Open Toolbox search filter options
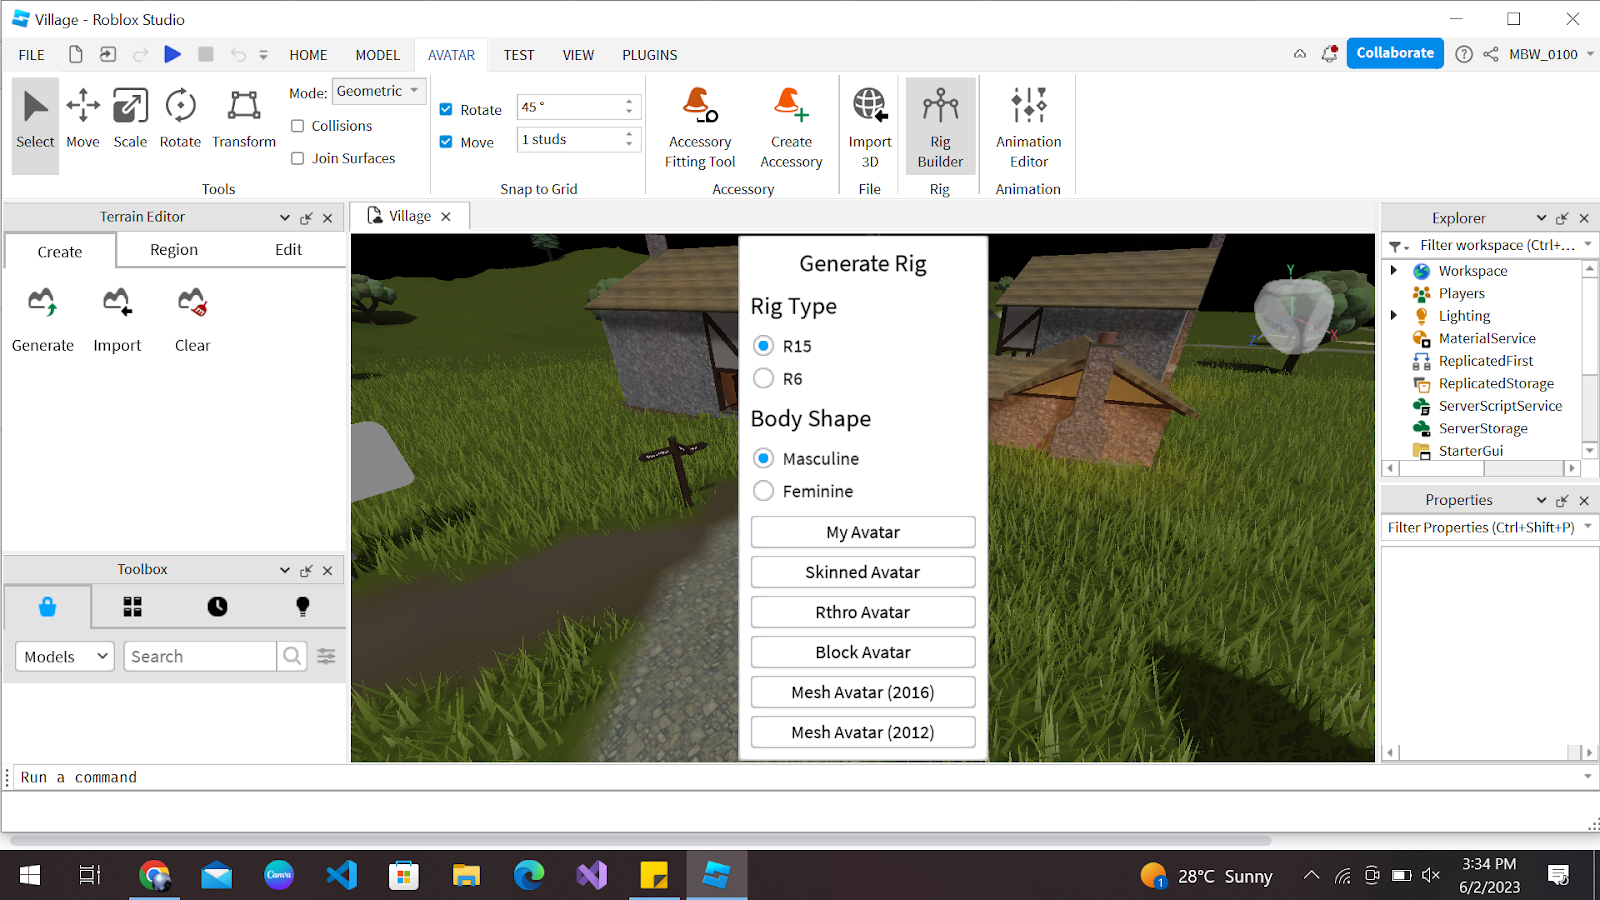Image resolution: width=1600 pixels, height=900 pixels. point(326,656)
